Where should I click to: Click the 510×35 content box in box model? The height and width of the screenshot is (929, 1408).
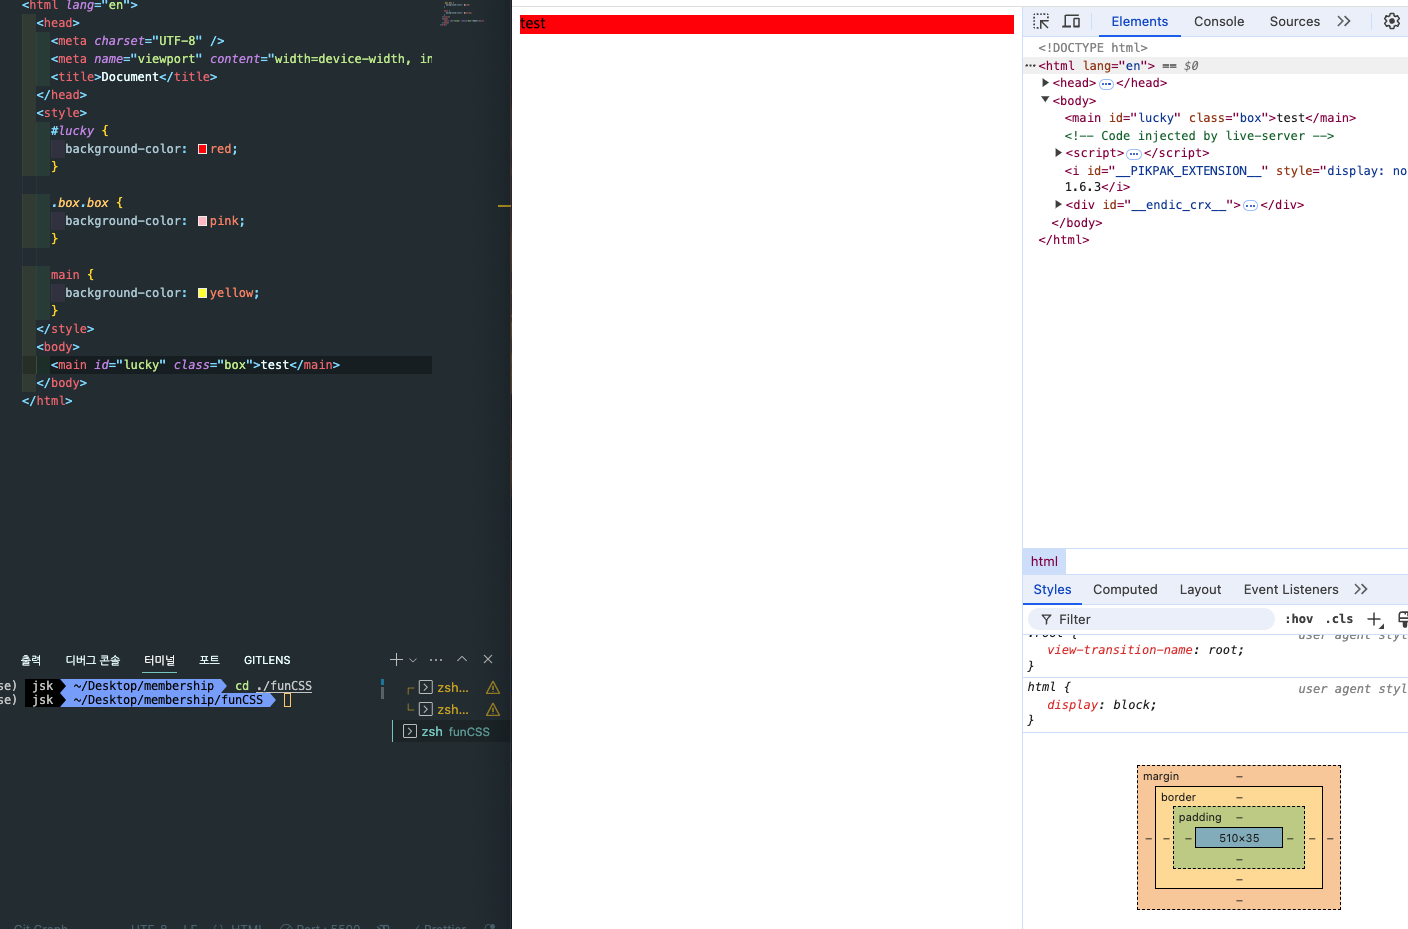[x=1239, y=838]
